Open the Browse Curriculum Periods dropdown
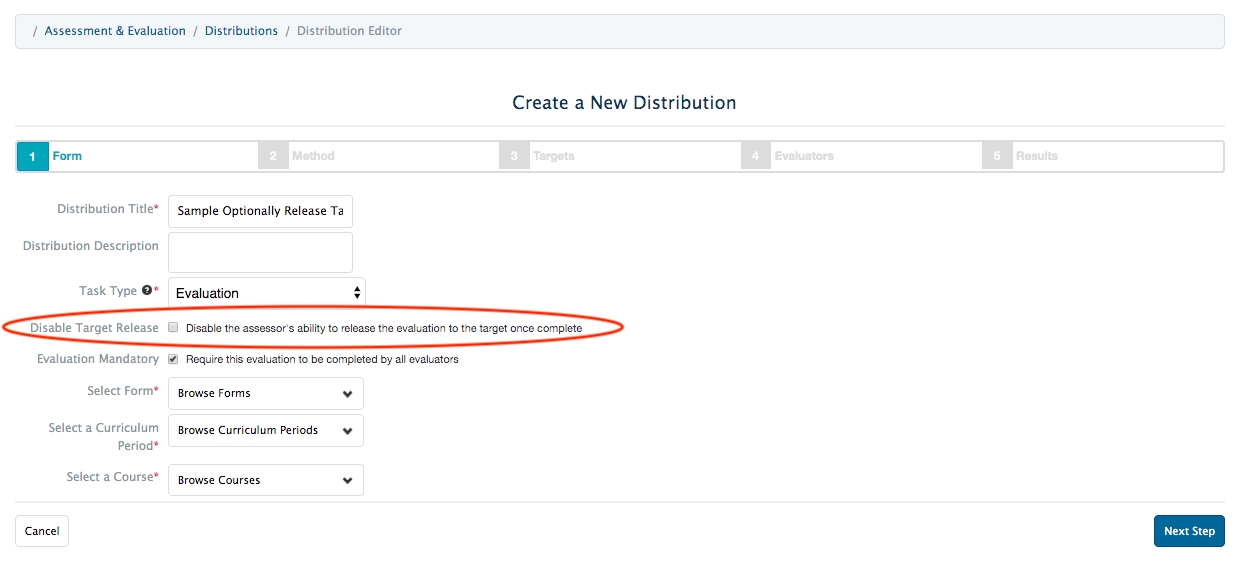Image resolution: width=1242 pixels, height=566 pixels. pyautogui.click(x=265, y=431)
